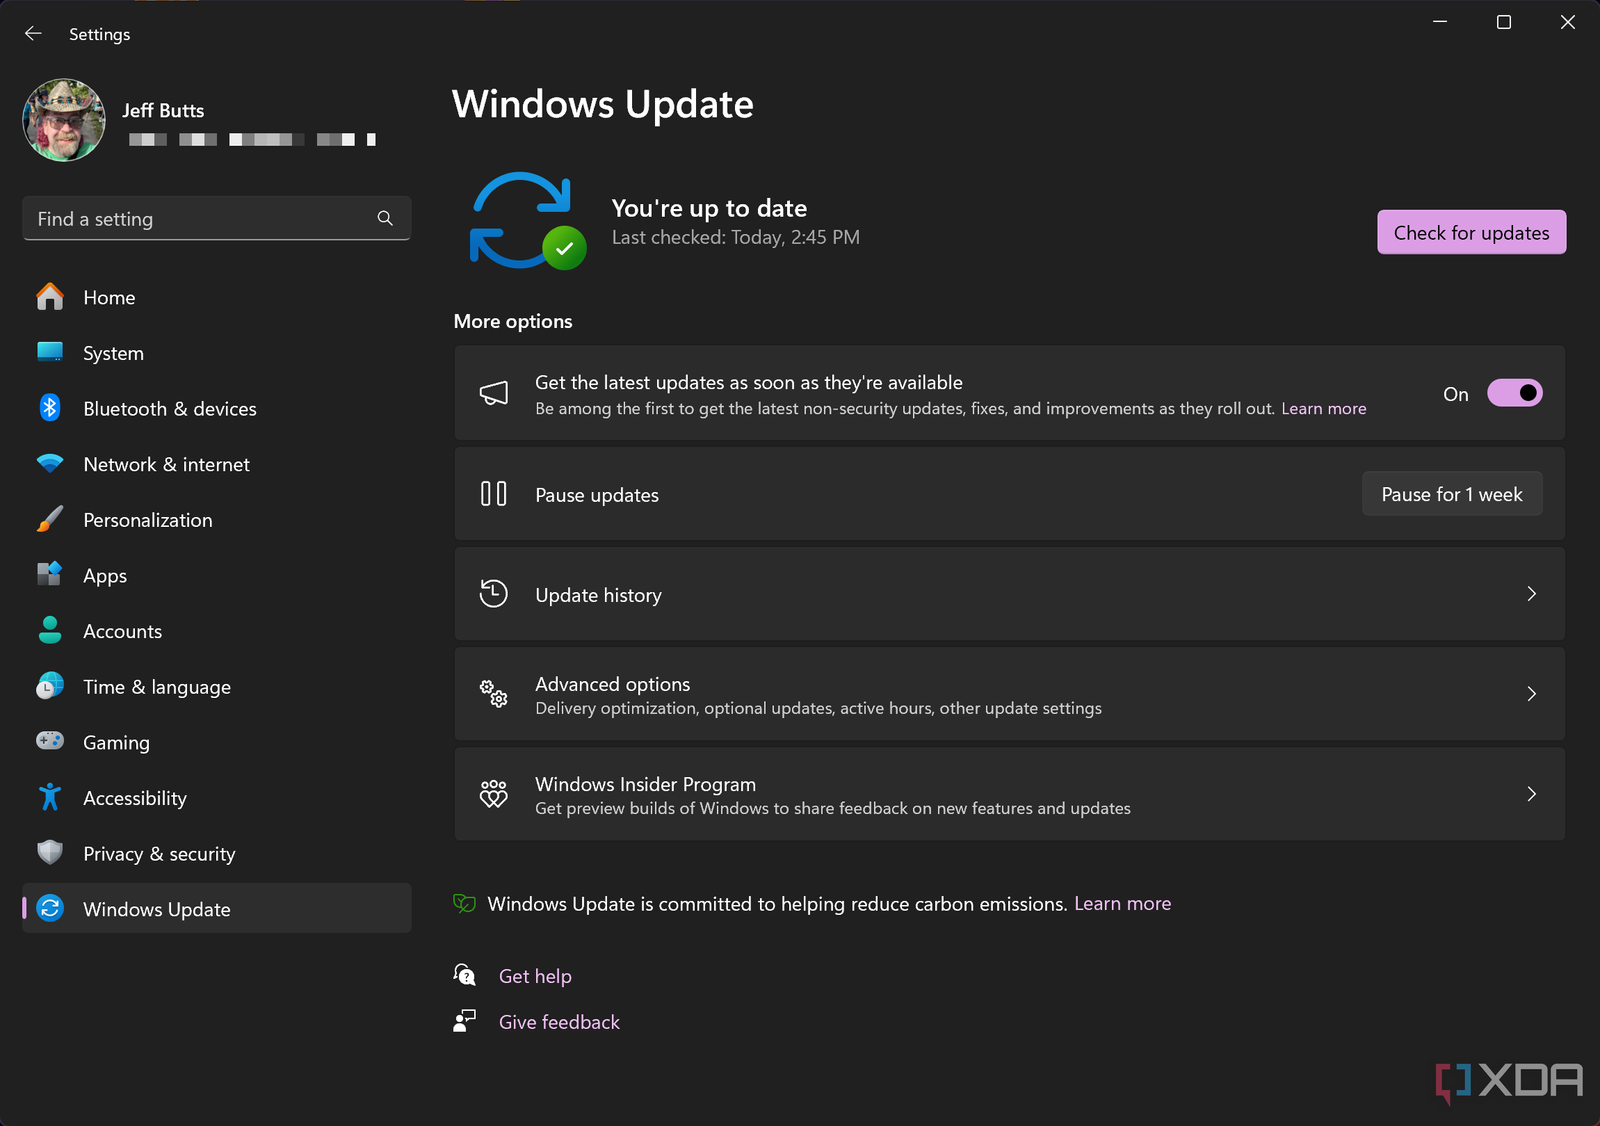Screen dimensions: 1600x1126
Task: Click the Update history clock icon
Action: (x=493, y=593)
